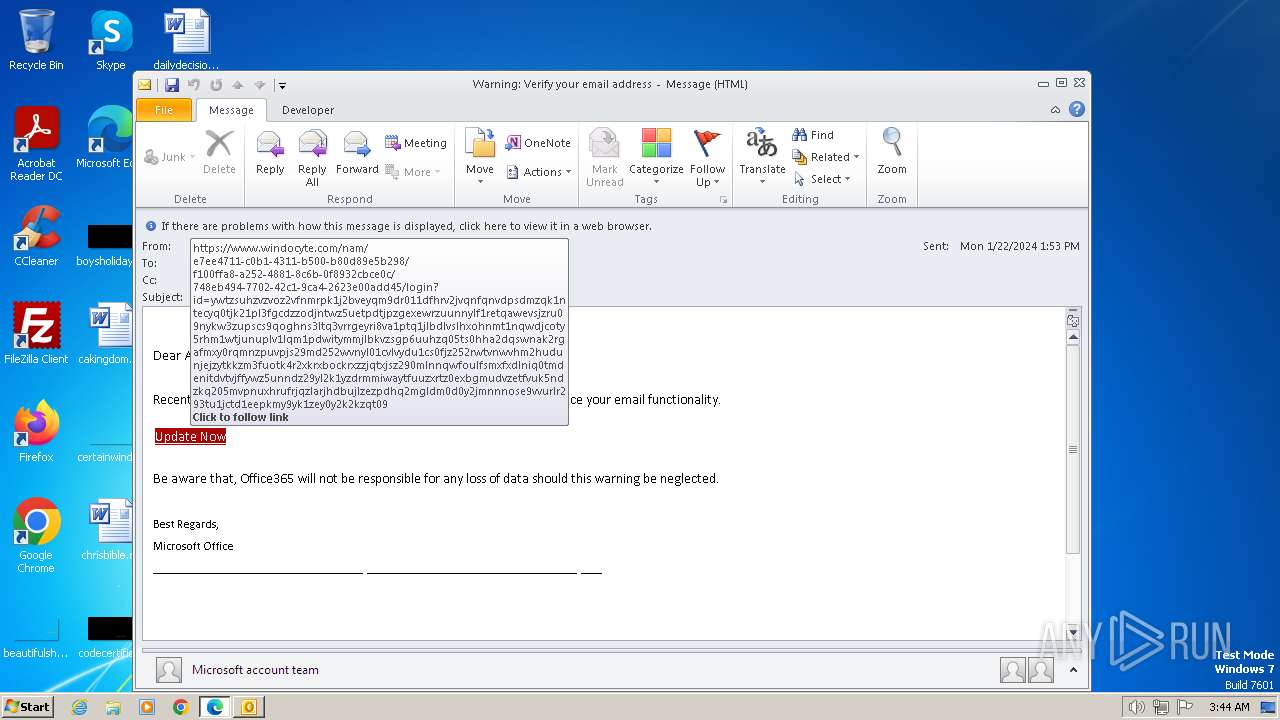This screenshot has width=1280, height=720.
Task: Send message to OneNote
Action: [x=538, y=143]
